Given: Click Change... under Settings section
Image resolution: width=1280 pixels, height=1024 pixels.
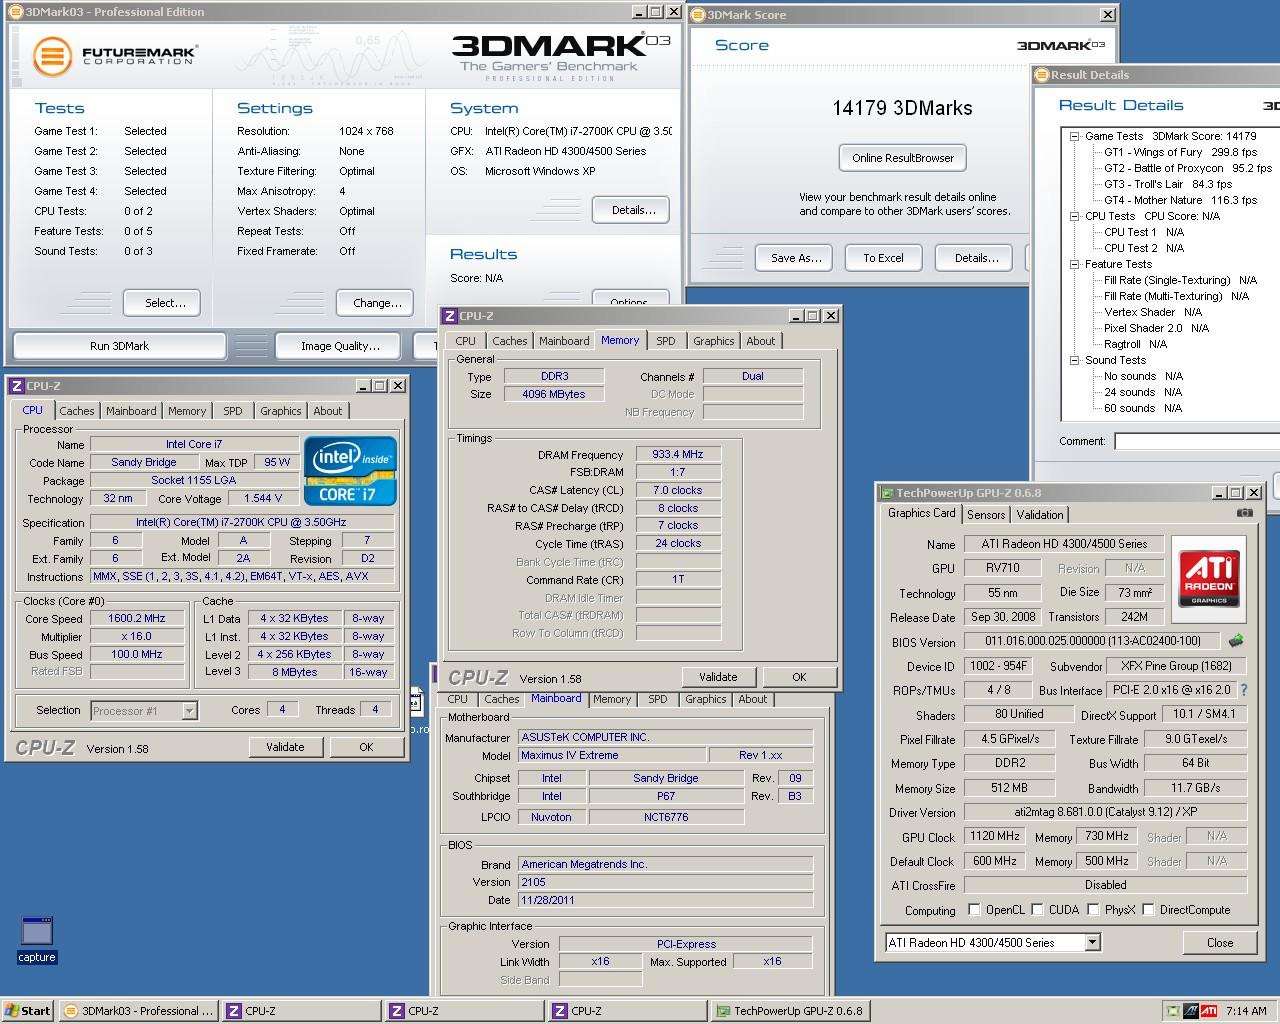Looking at the screenshot, I should tap(377, 303).
